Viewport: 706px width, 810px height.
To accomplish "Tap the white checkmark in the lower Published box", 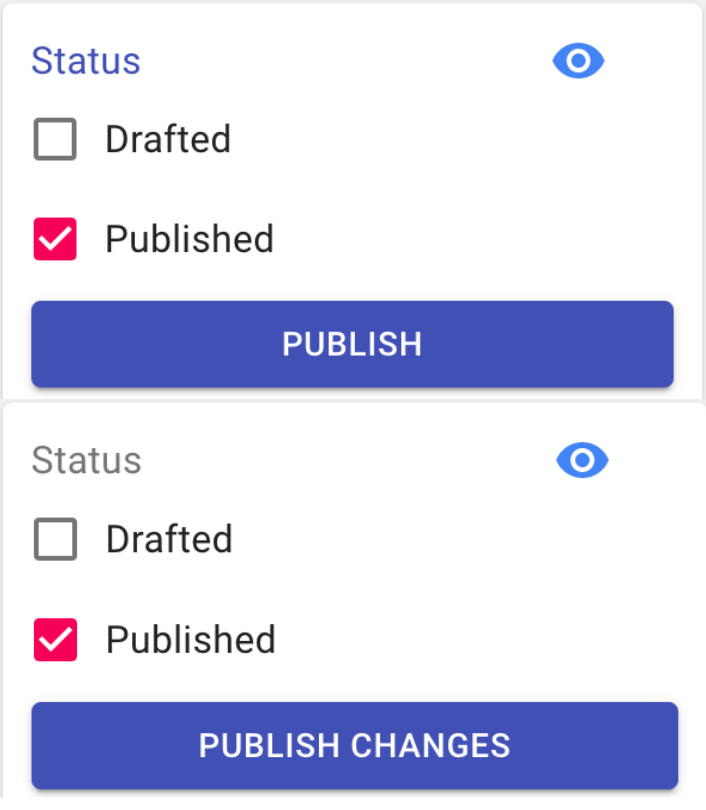I will (55, 640).
